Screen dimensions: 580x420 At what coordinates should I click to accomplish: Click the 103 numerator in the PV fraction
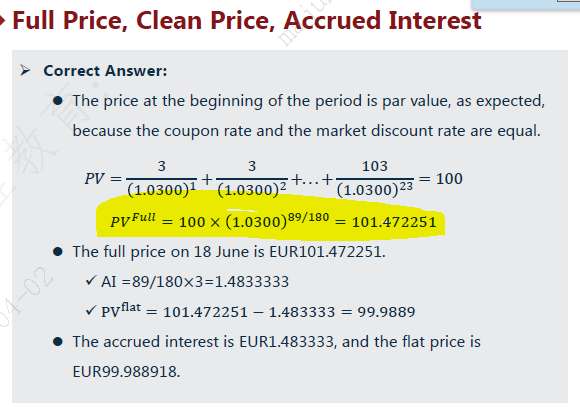[375, 166]
